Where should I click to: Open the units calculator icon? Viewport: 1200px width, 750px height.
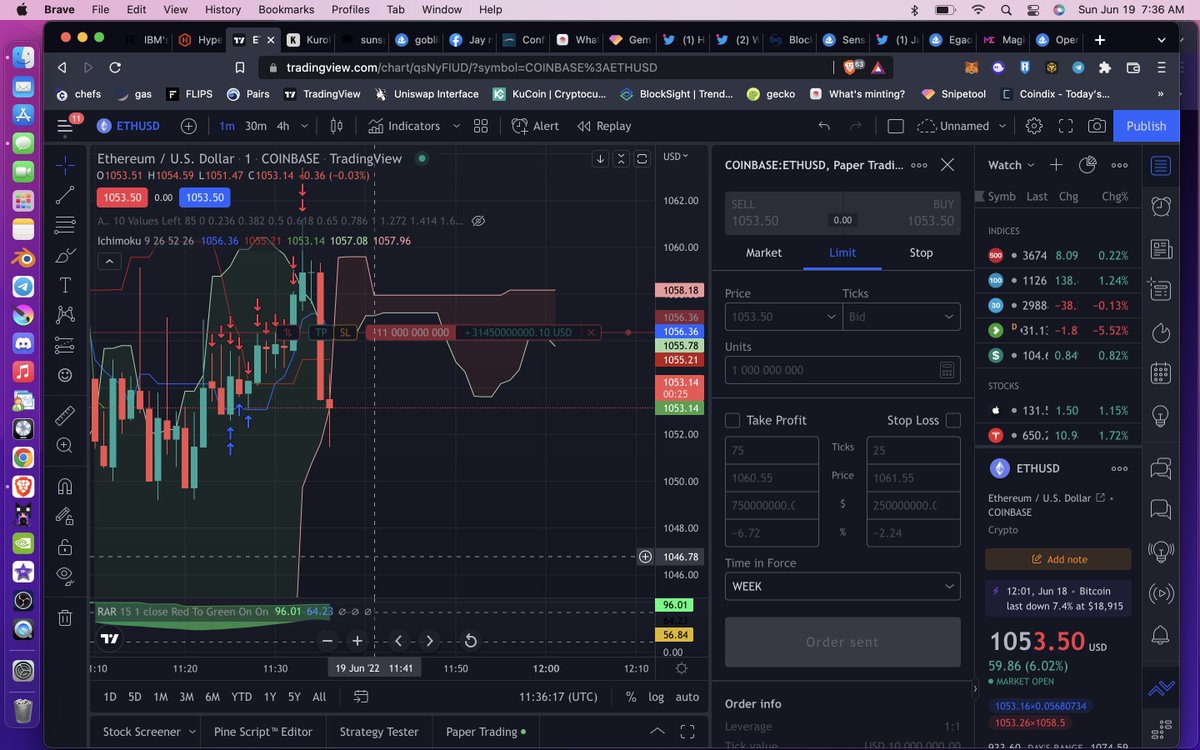tap(947, 370)
